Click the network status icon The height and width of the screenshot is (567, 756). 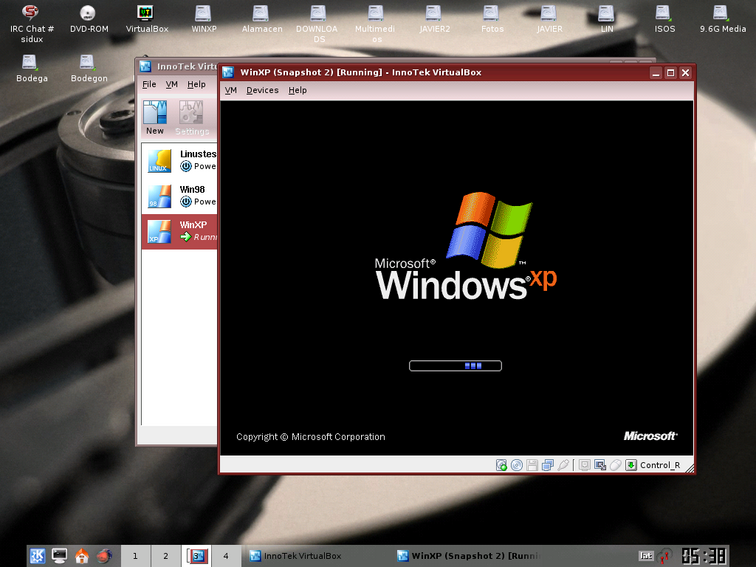coord(548,465)
